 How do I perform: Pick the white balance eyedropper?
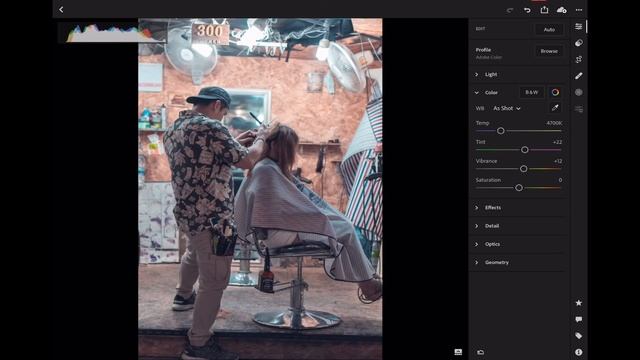tap(555, 108)
